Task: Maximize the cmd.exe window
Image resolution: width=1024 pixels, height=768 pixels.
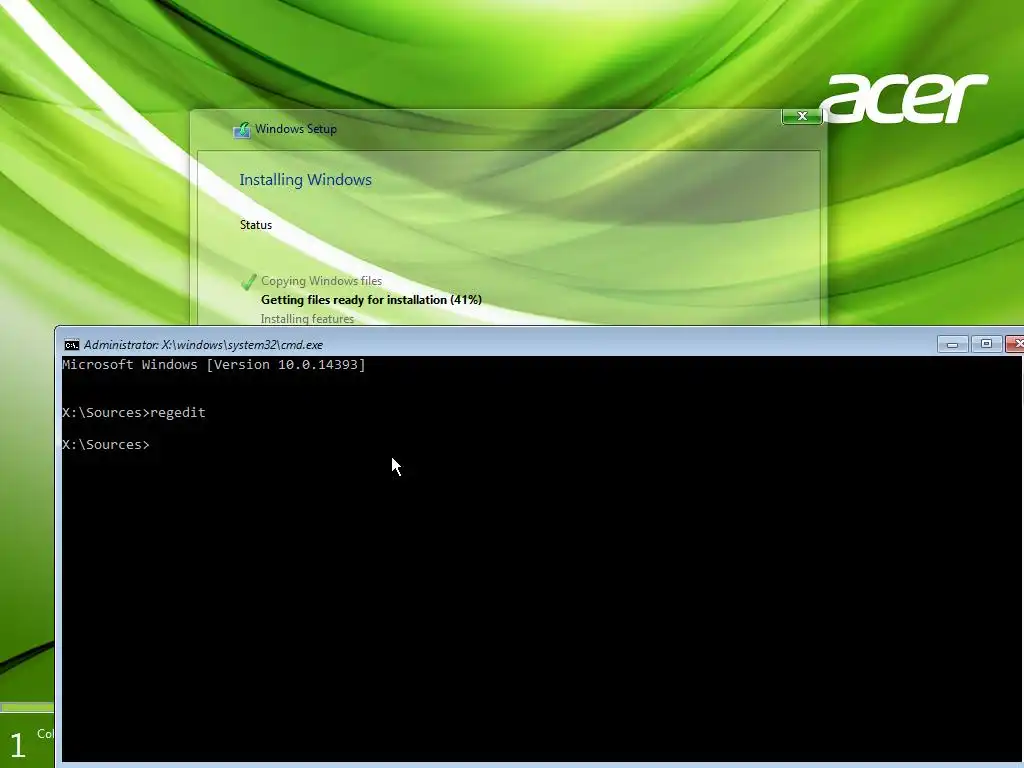Action: (986, 344)
